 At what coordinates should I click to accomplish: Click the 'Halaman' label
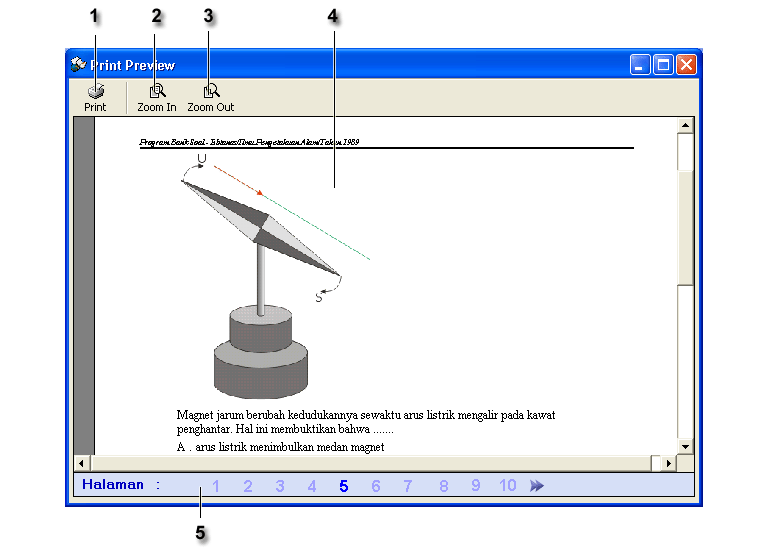pos(113,484)
